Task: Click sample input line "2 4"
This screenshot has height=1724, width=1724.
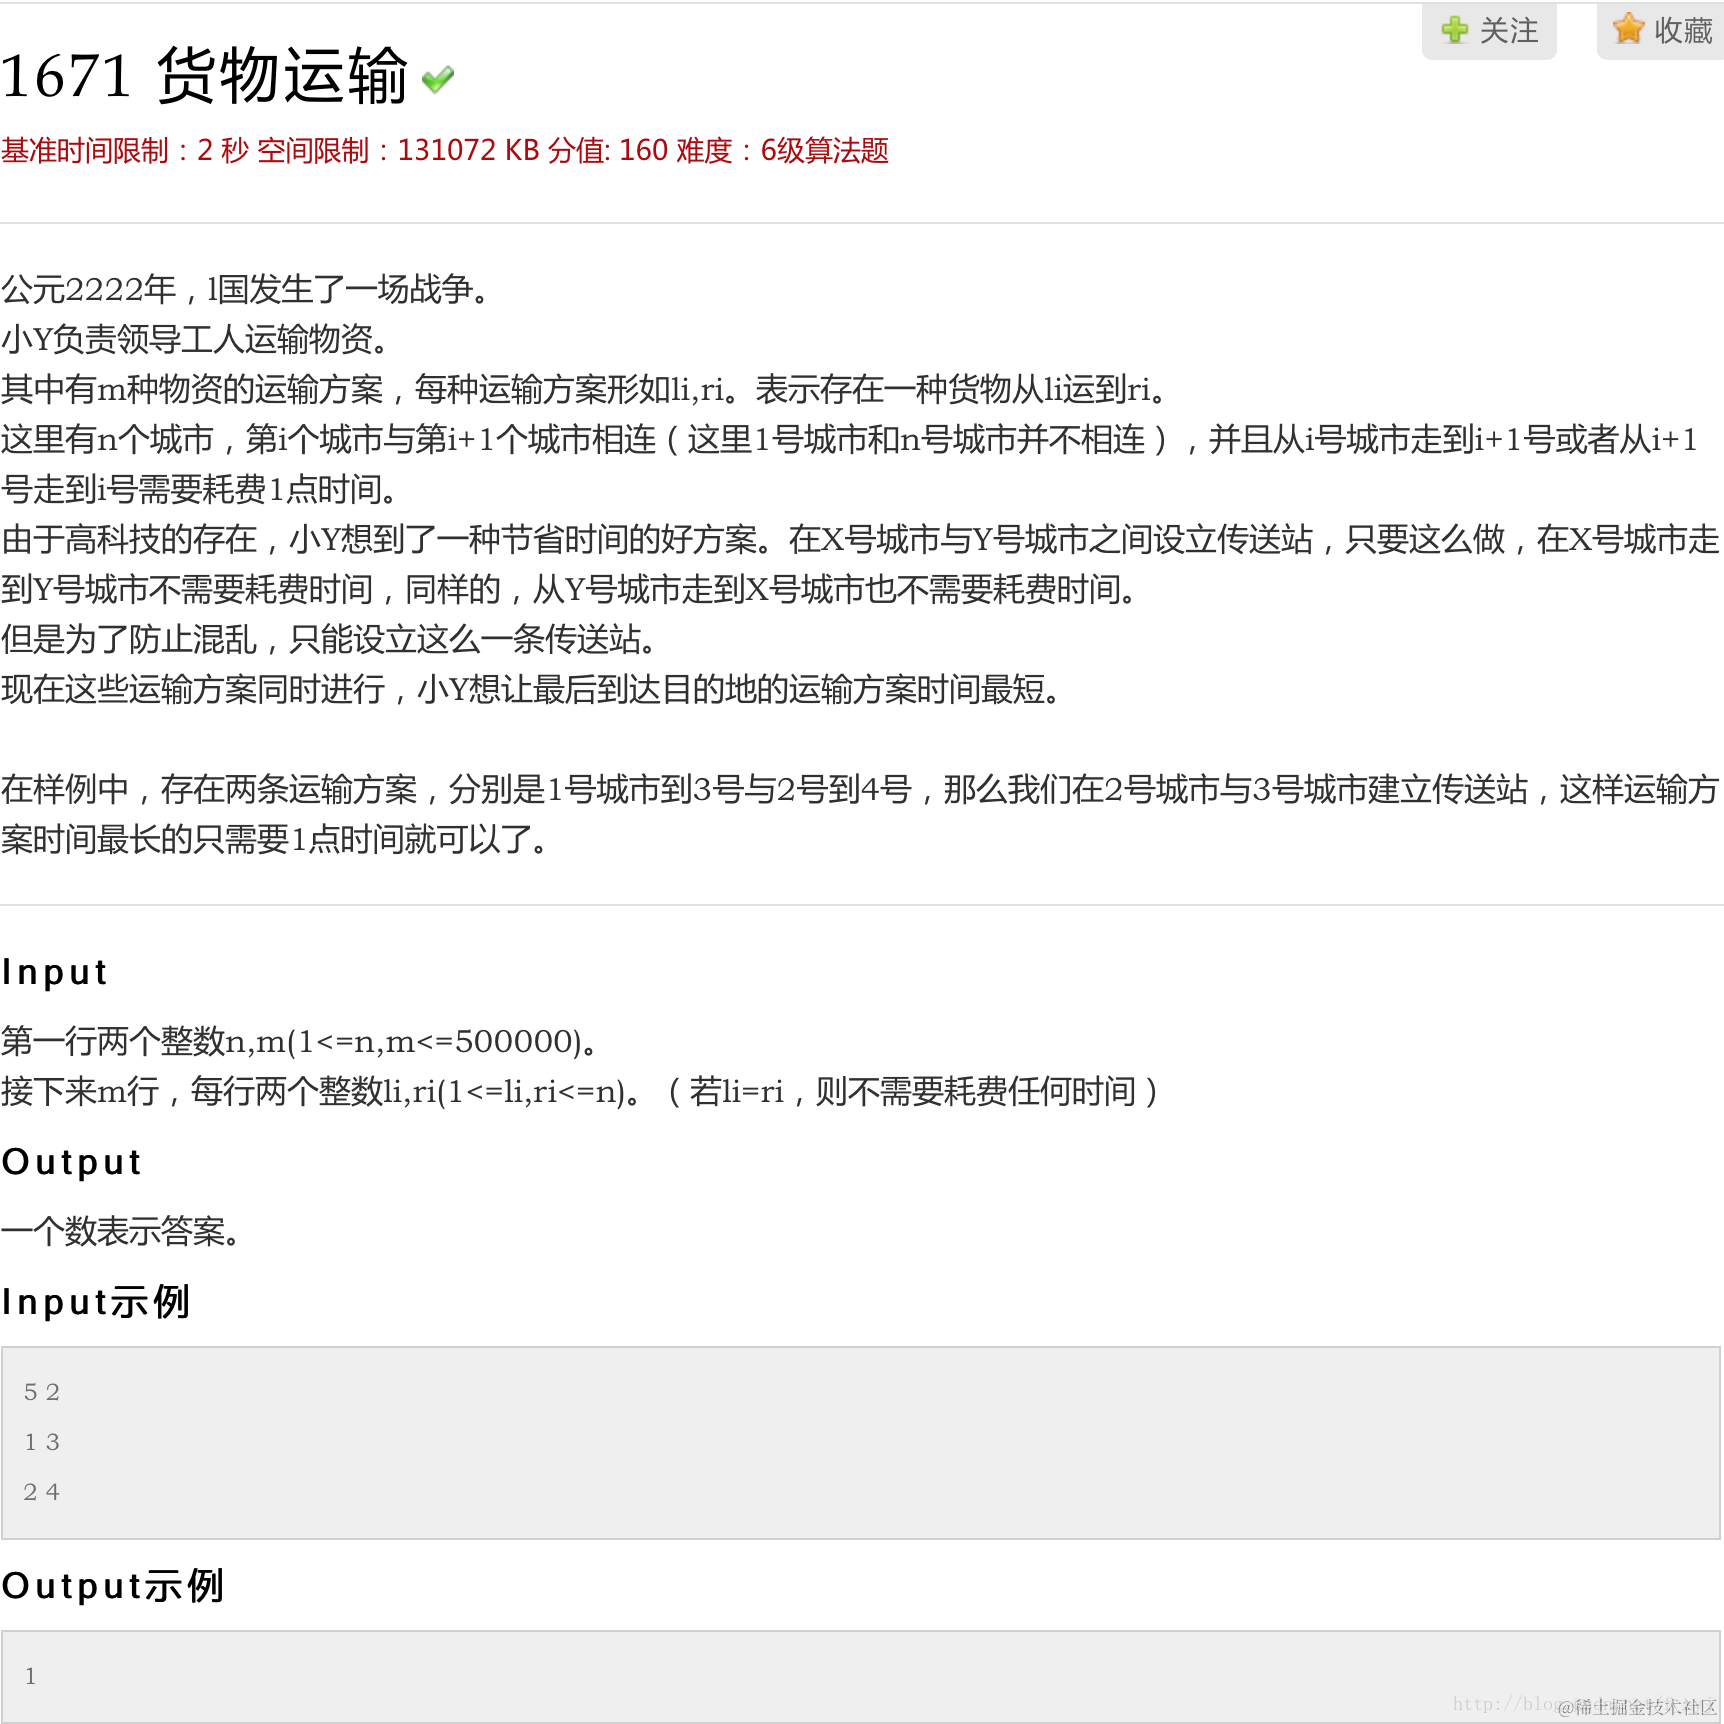Action: (x=42, y=1492)
